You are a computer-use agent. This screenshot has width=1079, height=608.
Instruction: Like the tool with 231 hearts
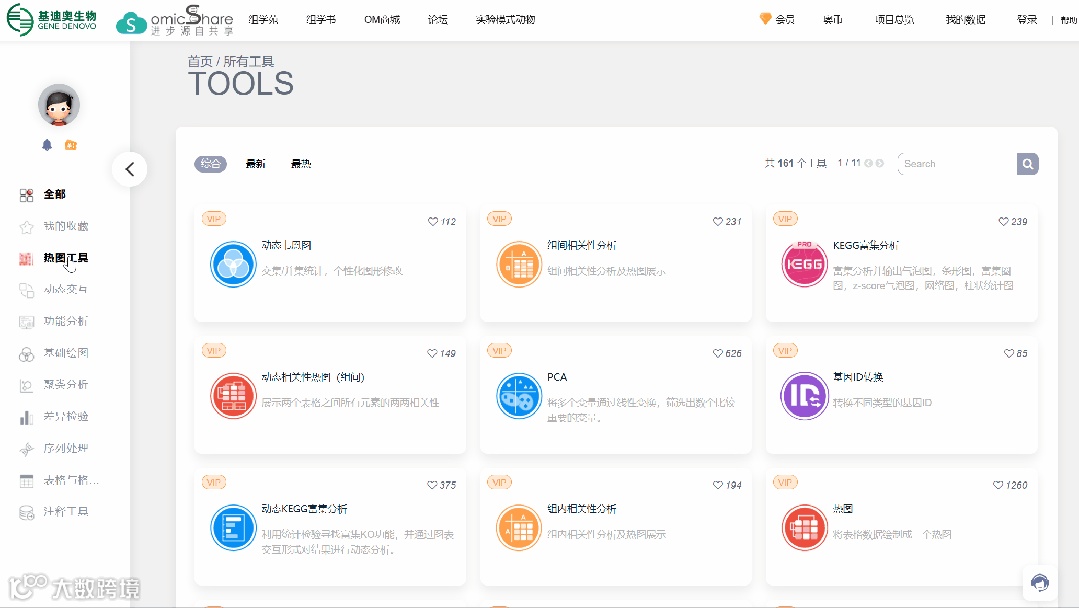pyautogui.click(x=718, y=221)
